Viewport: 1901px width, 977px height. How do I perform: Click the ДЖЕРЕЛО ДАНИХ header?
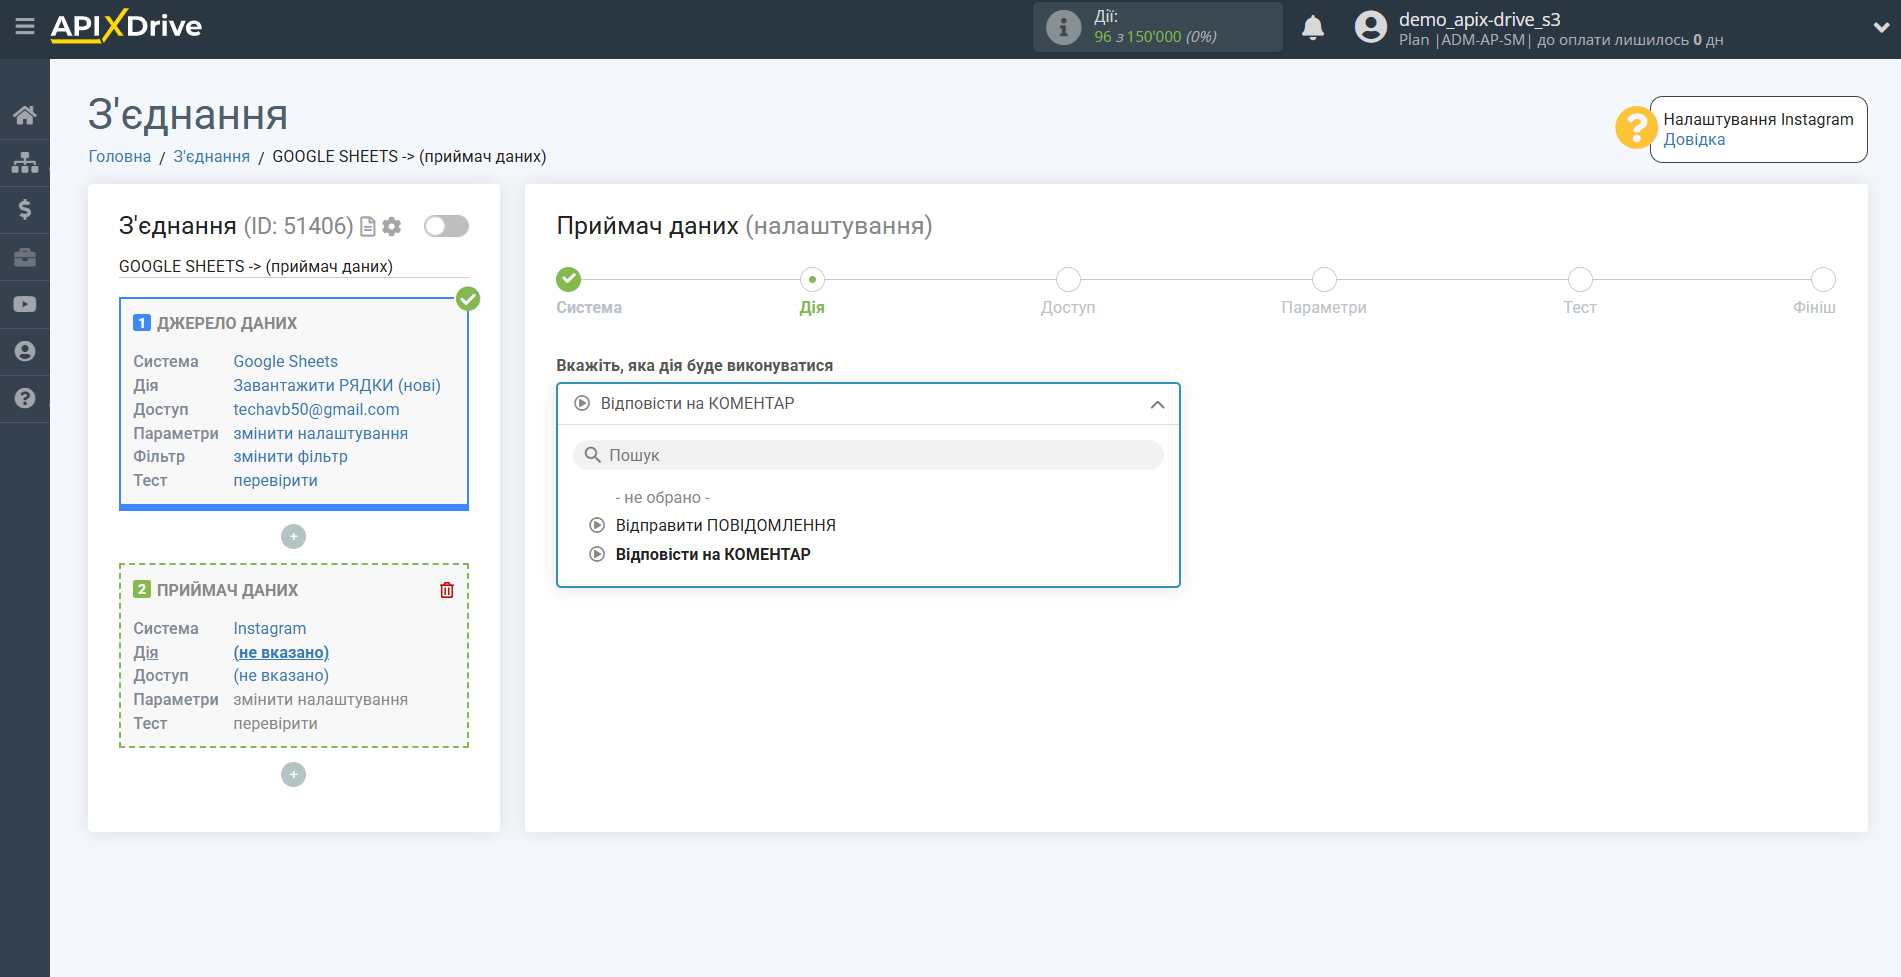[227, 323]
